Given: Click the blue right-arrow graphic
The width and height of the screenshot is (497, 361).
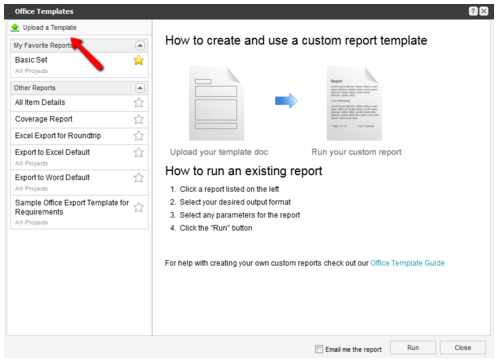Looking at the screenshot, I should [286, 101].
